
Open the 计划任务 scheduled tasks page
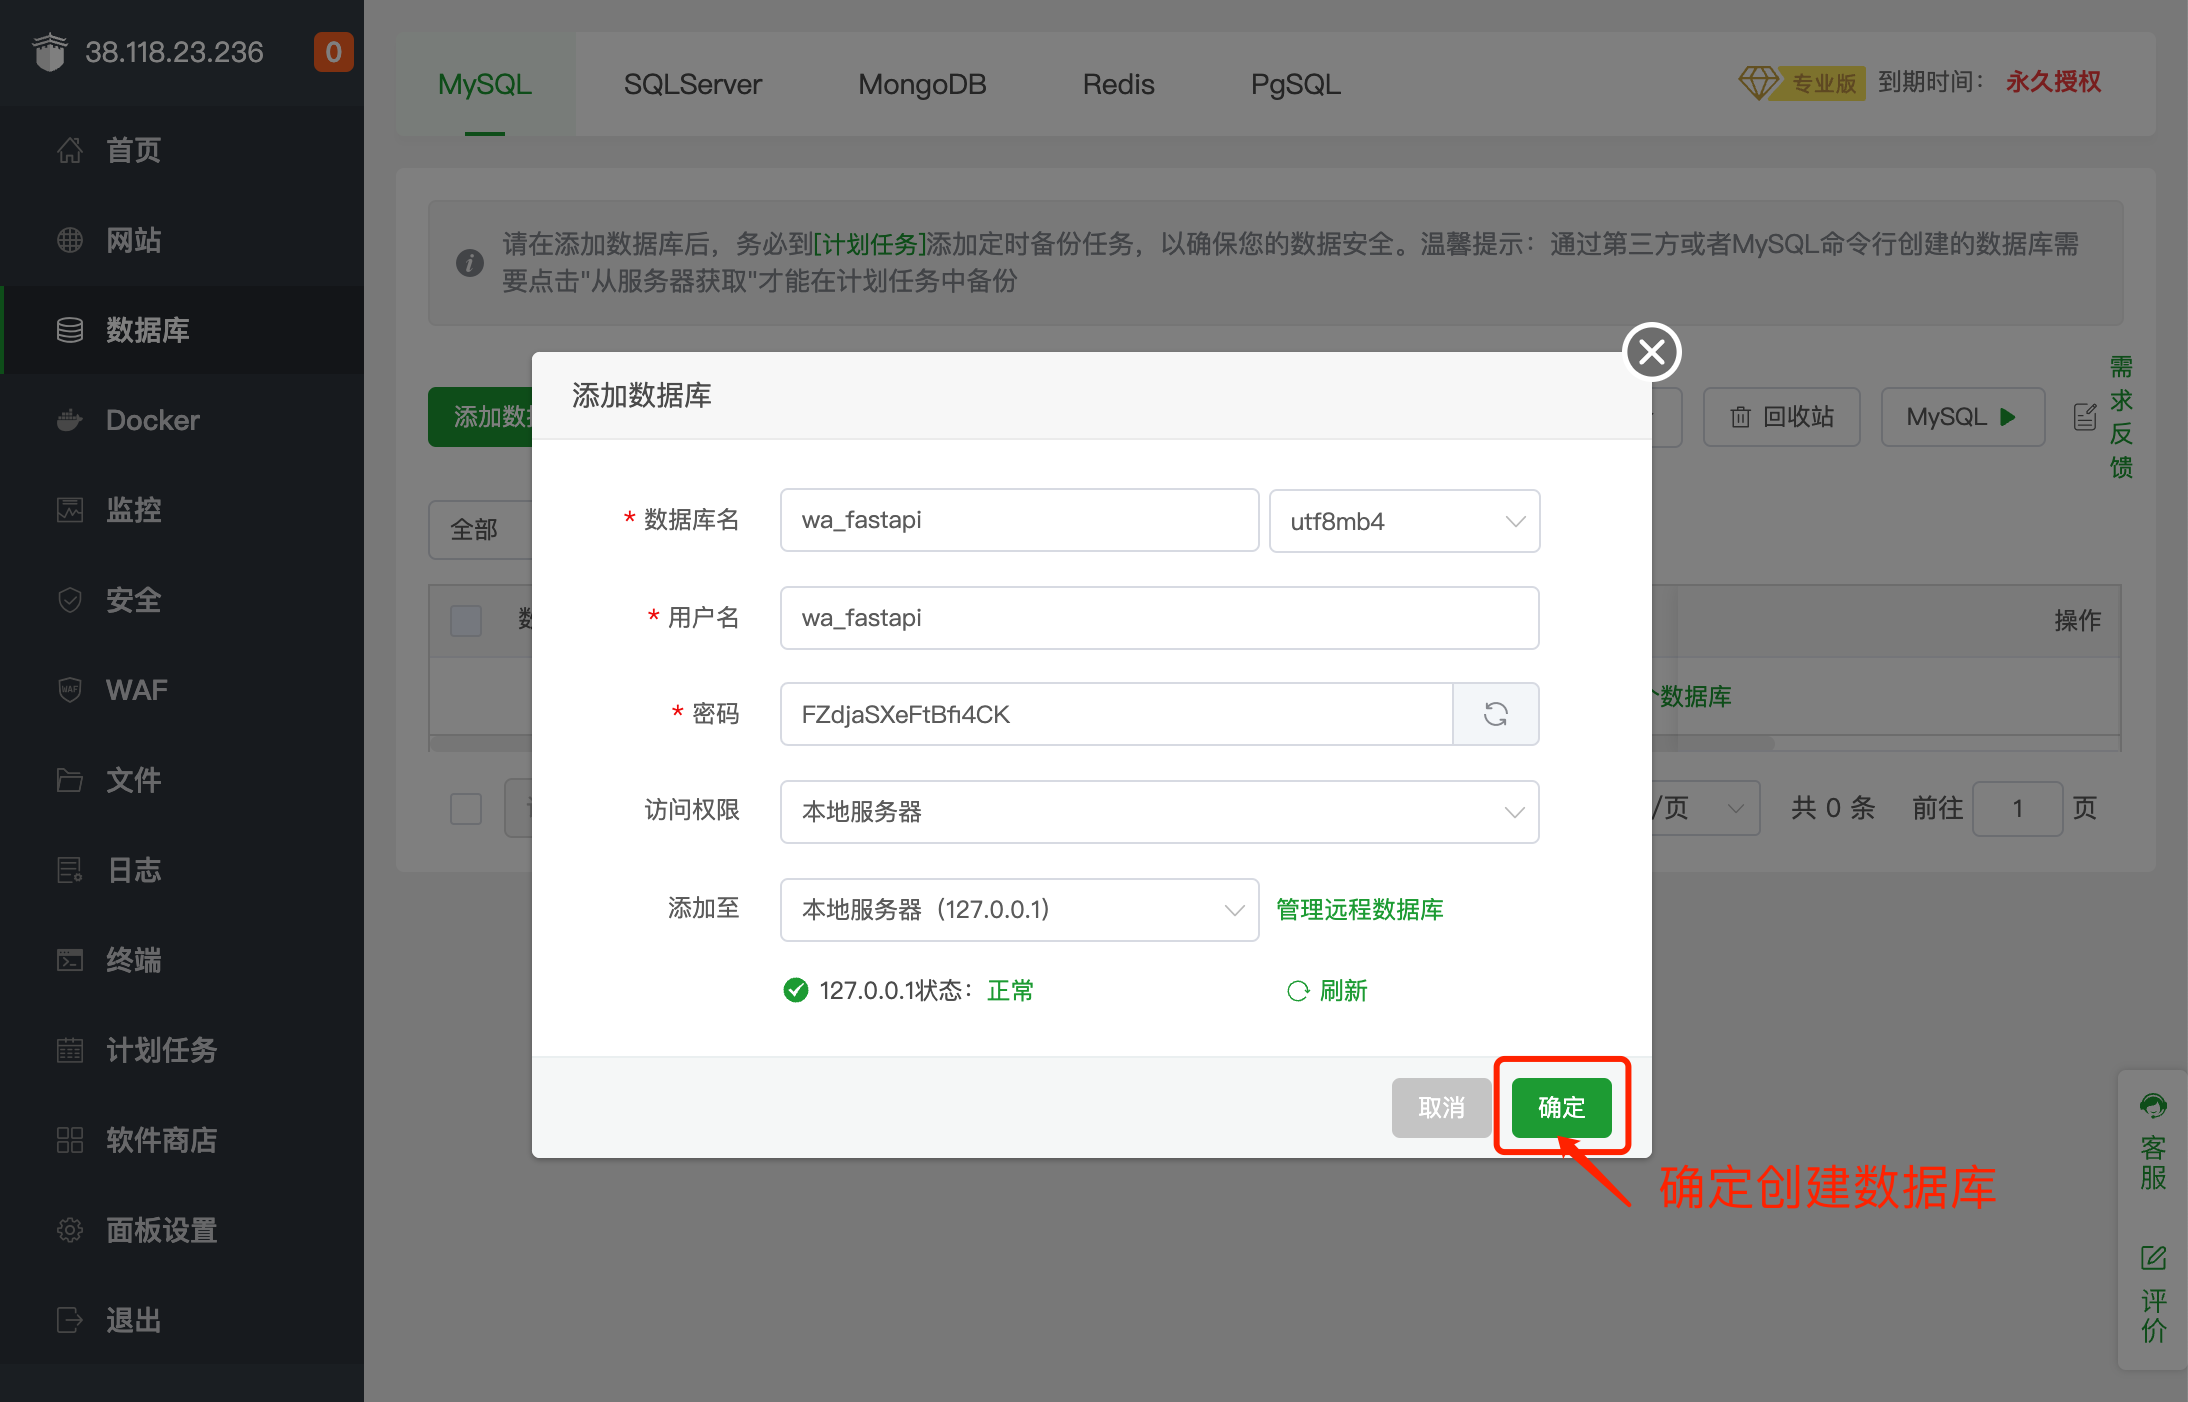coord(182,1050)
